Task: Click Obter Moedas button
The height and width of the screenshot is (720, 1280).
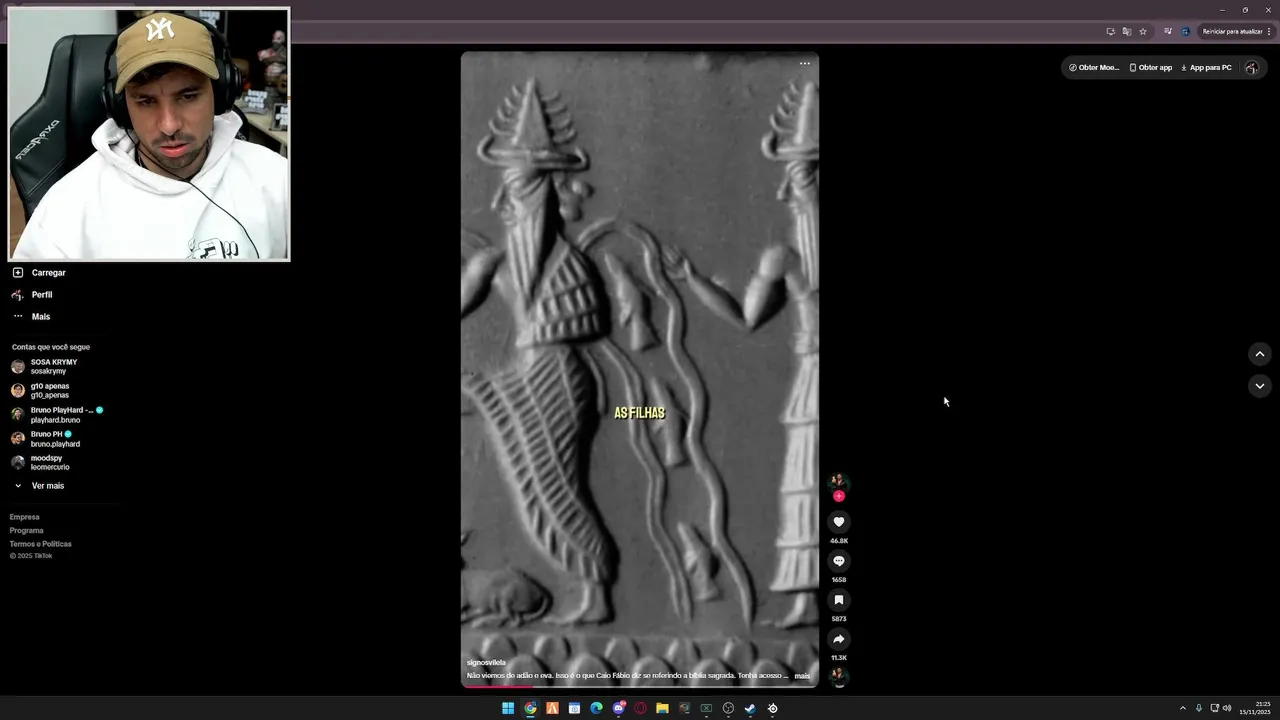Action: [x=1094, y=68]
